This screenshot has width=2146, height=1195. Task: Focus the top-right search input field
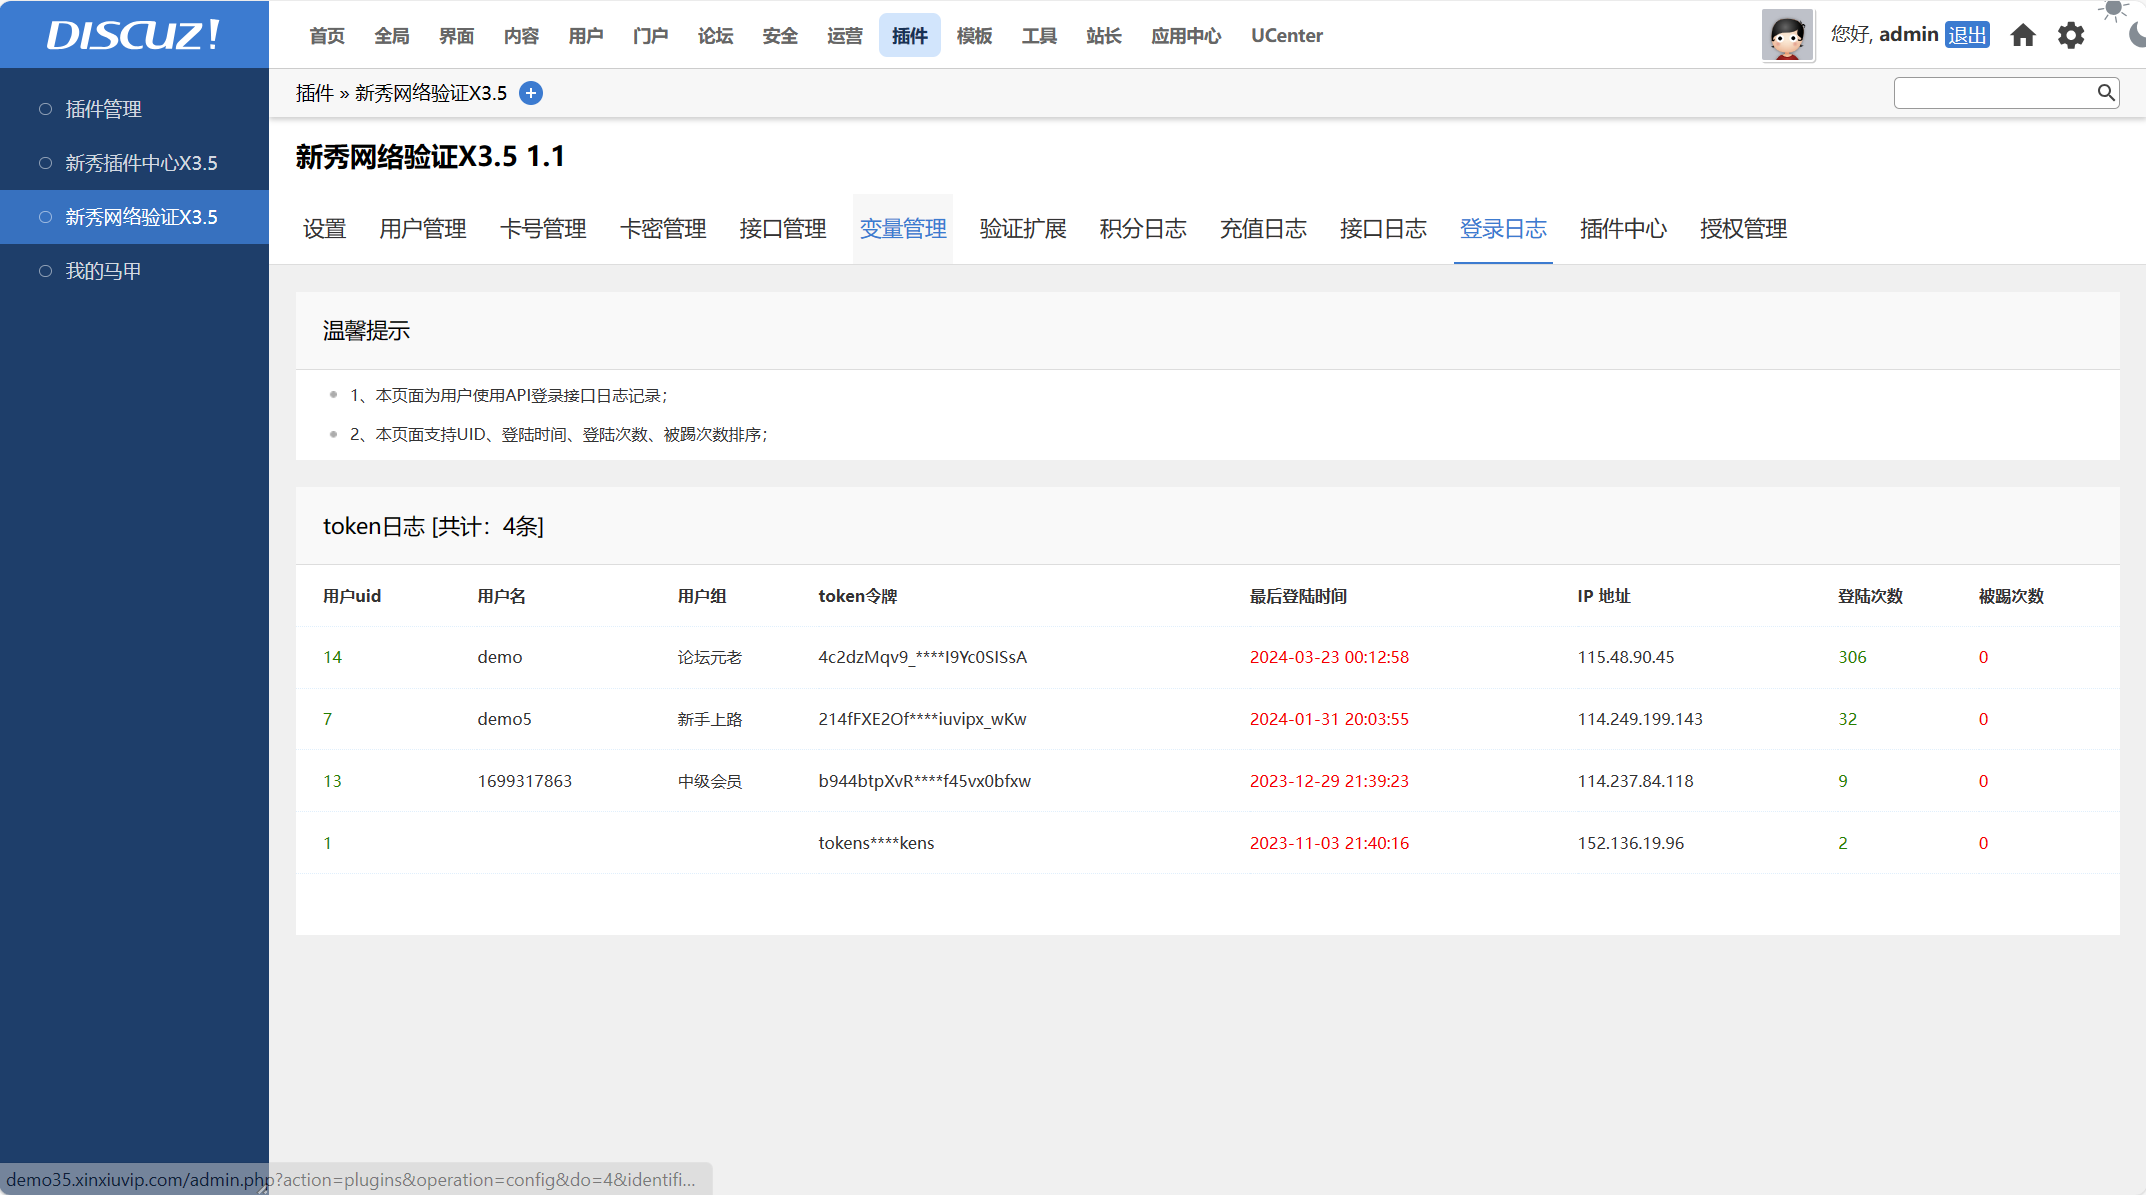(1995, 93)
